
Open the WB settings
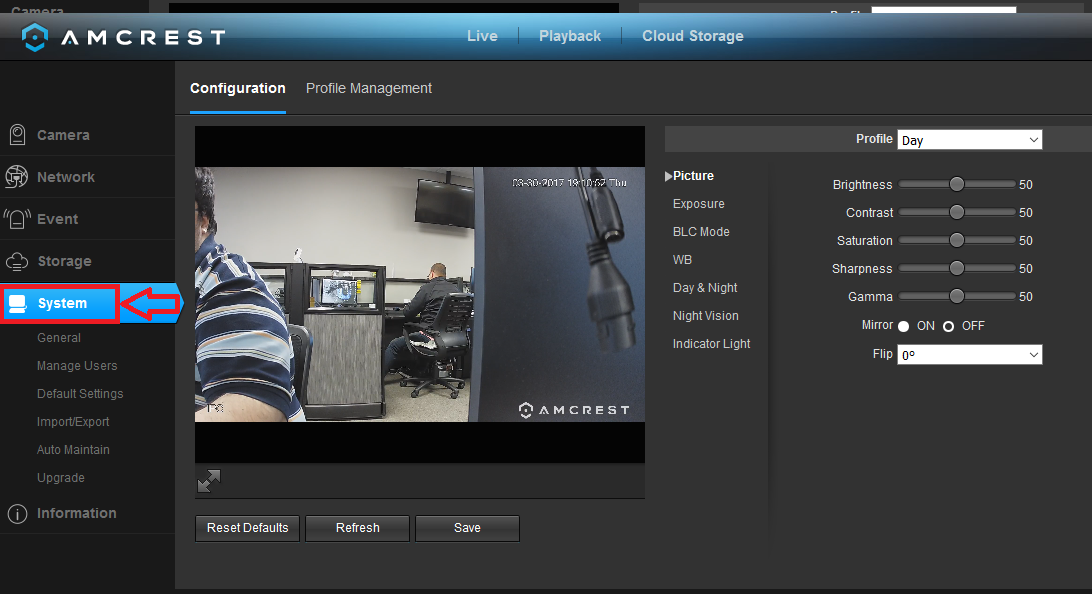[682, 260]
